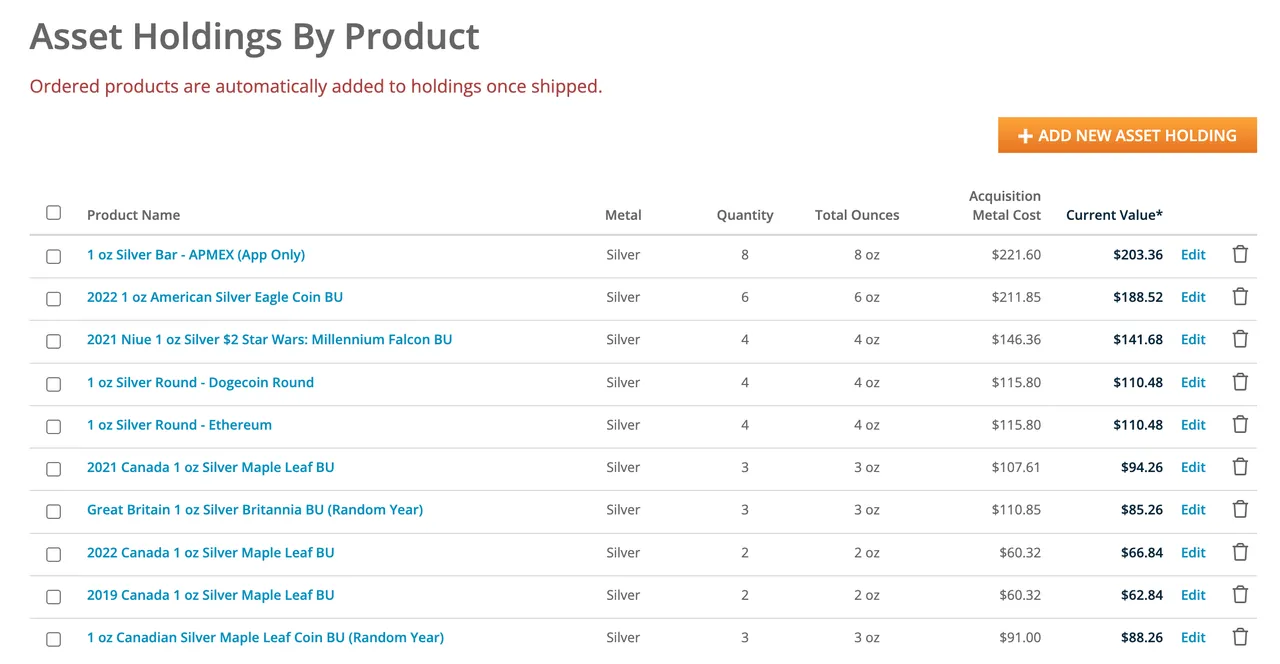Screen dimensions: 1280x664
Task: Select the Dogecoin Round row checkbox
Action: (54, 383)
